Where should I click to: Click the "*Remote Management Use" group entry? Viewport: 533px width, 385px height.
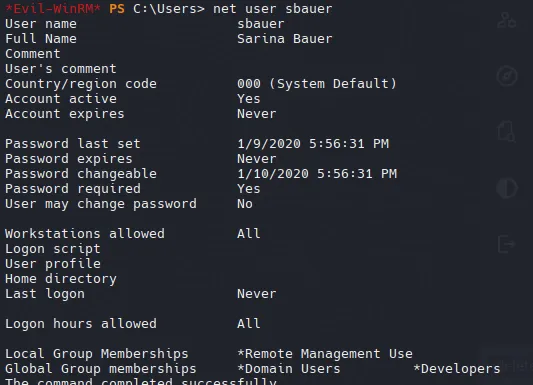pos(325,354)
